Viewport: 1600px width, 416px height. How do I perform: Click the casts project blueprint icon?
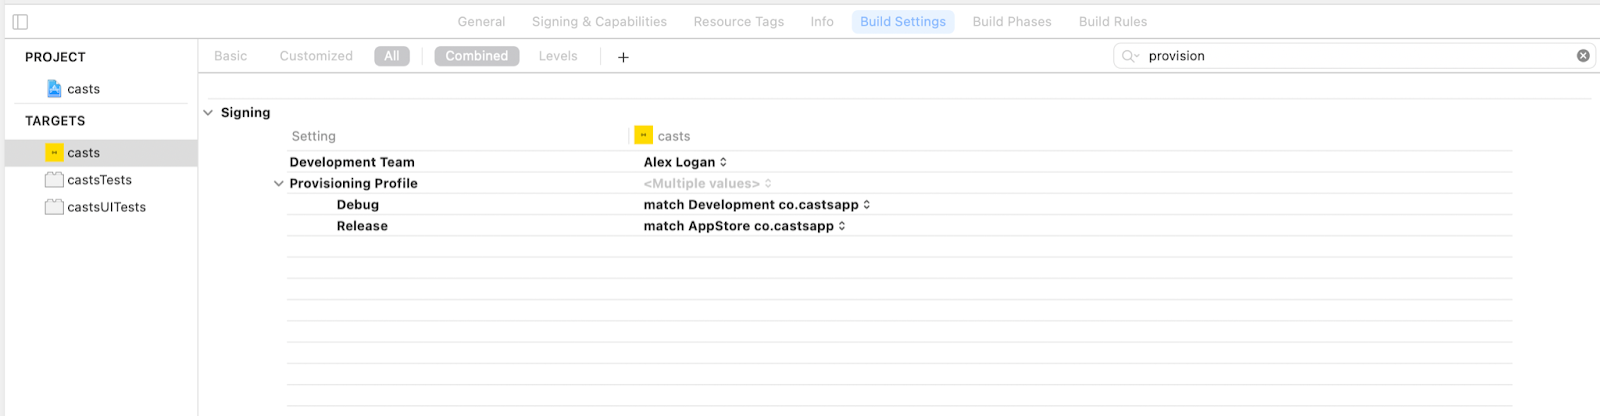coord(54,89)
